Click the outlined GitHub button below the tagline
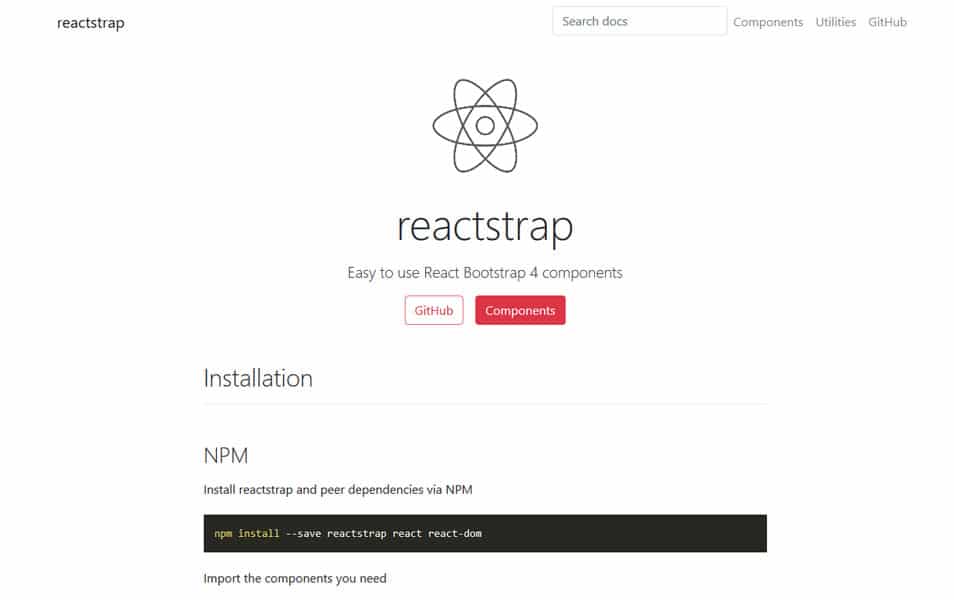954x600 pixels. click(433, 310)
